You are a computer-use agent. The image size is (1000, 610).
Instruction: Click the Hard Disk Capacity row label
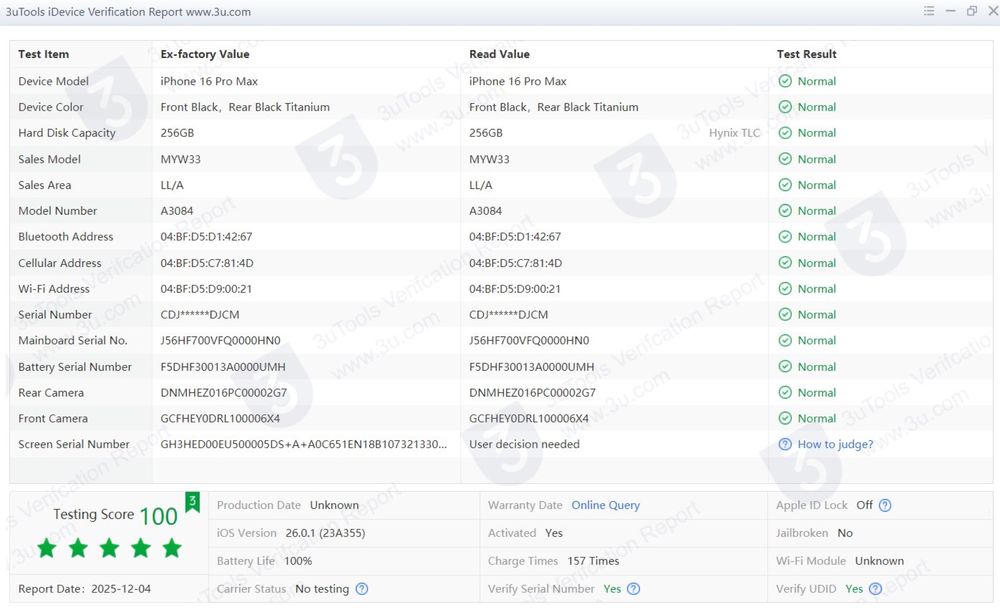67,133
